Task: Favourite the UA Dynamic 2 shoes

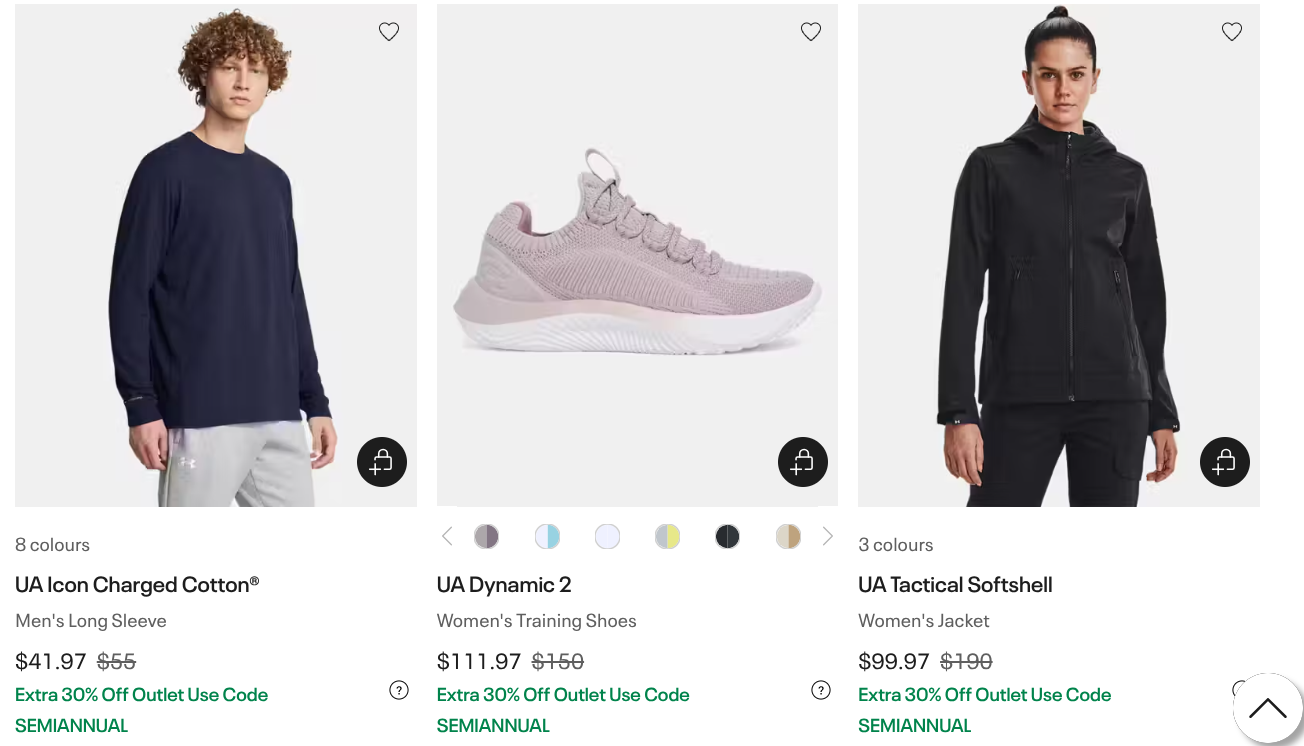Action: tap(811, 31)
